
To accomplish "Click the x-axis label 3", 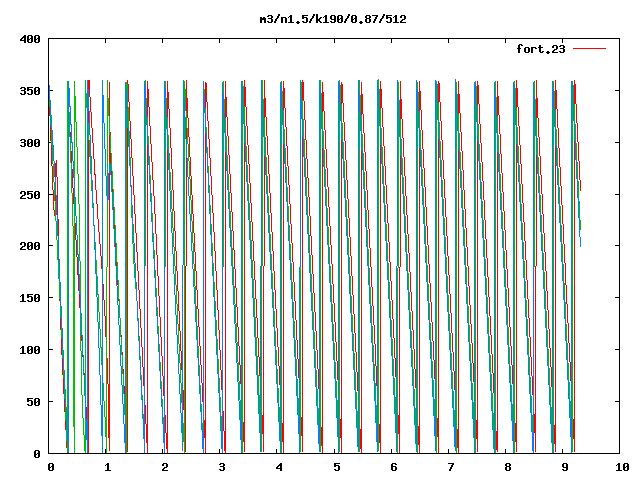I will 222,467.
